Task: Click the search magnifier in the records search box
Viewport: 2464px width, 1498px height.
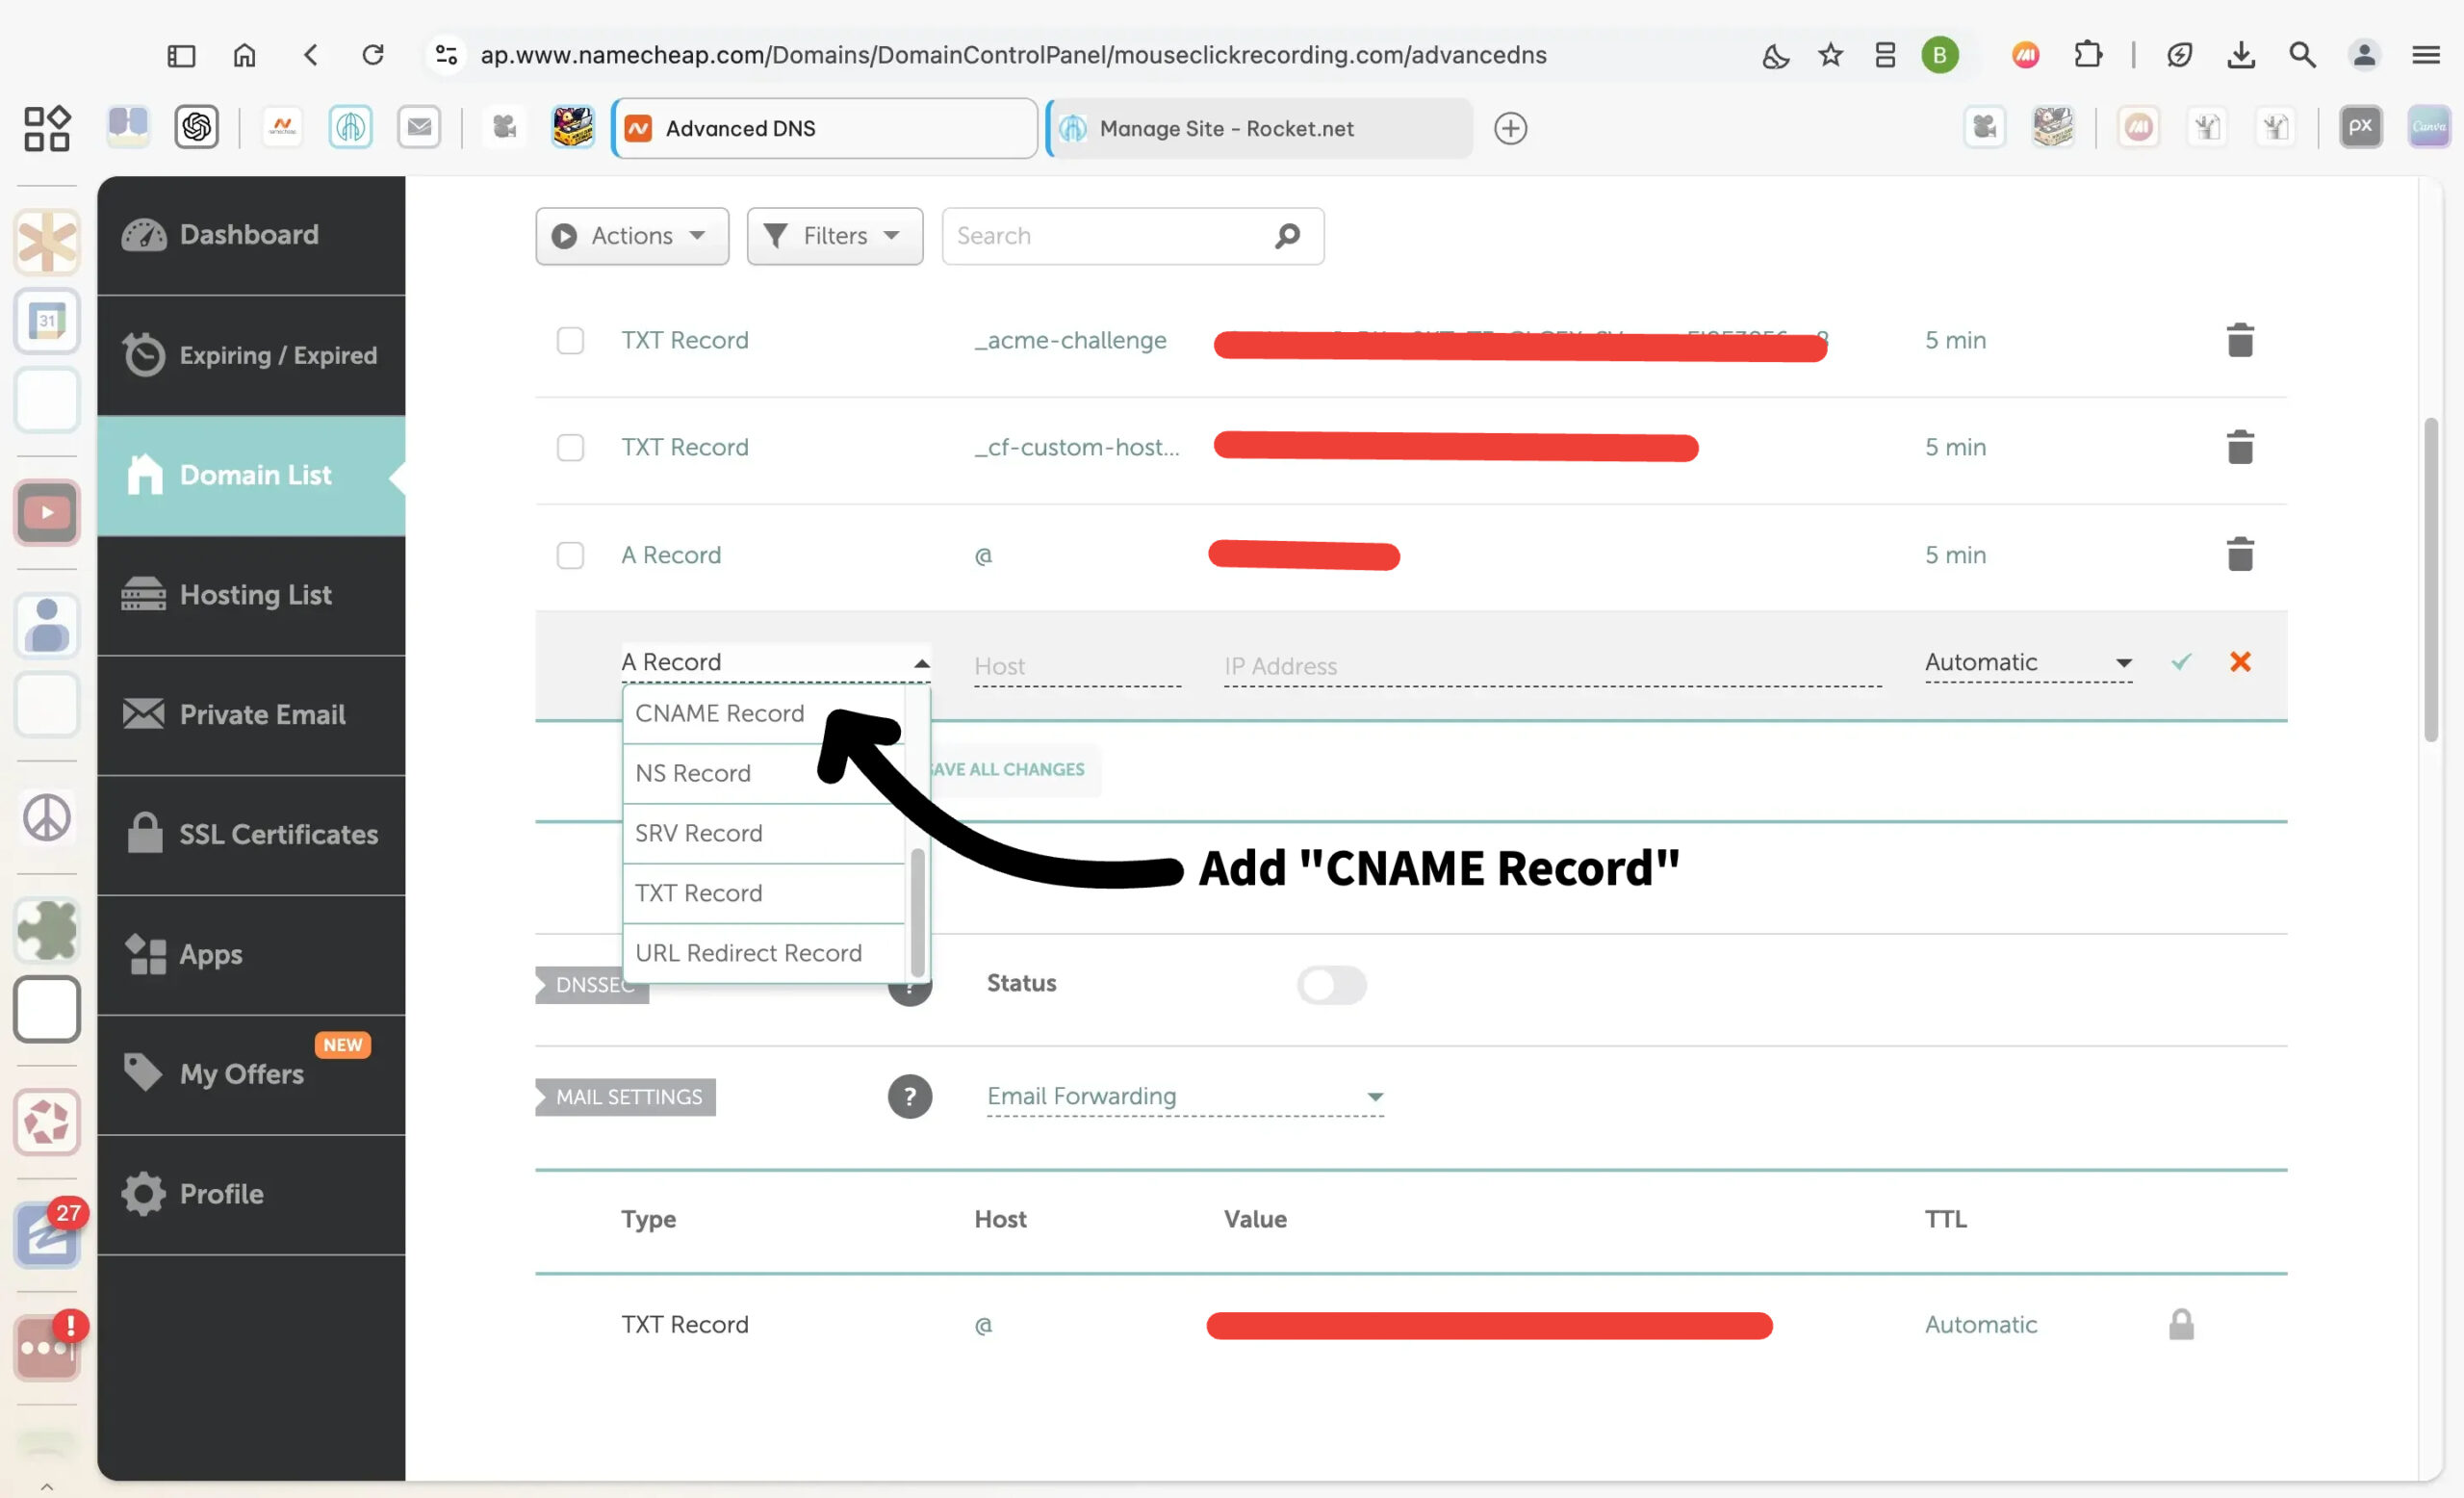Action: pos(1287,236)
